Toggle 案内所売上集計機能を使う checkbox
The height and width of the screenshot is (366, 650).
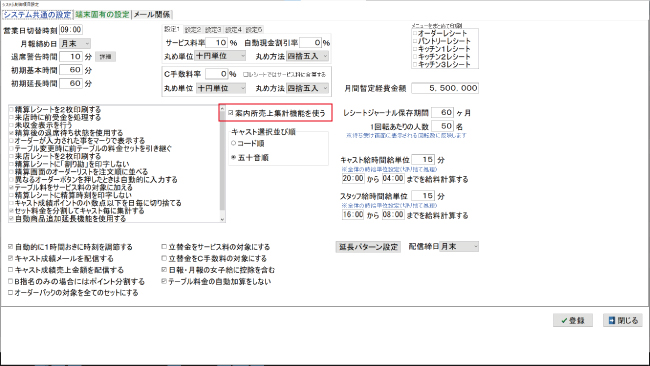coord(277,113)
